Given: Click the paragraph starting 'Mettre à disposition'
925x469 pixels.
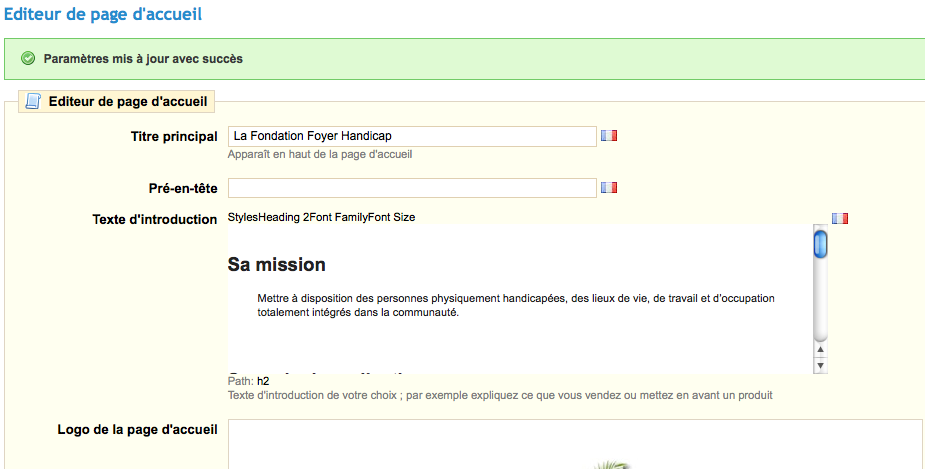Looking at the screenshot, I should [516, 305].
